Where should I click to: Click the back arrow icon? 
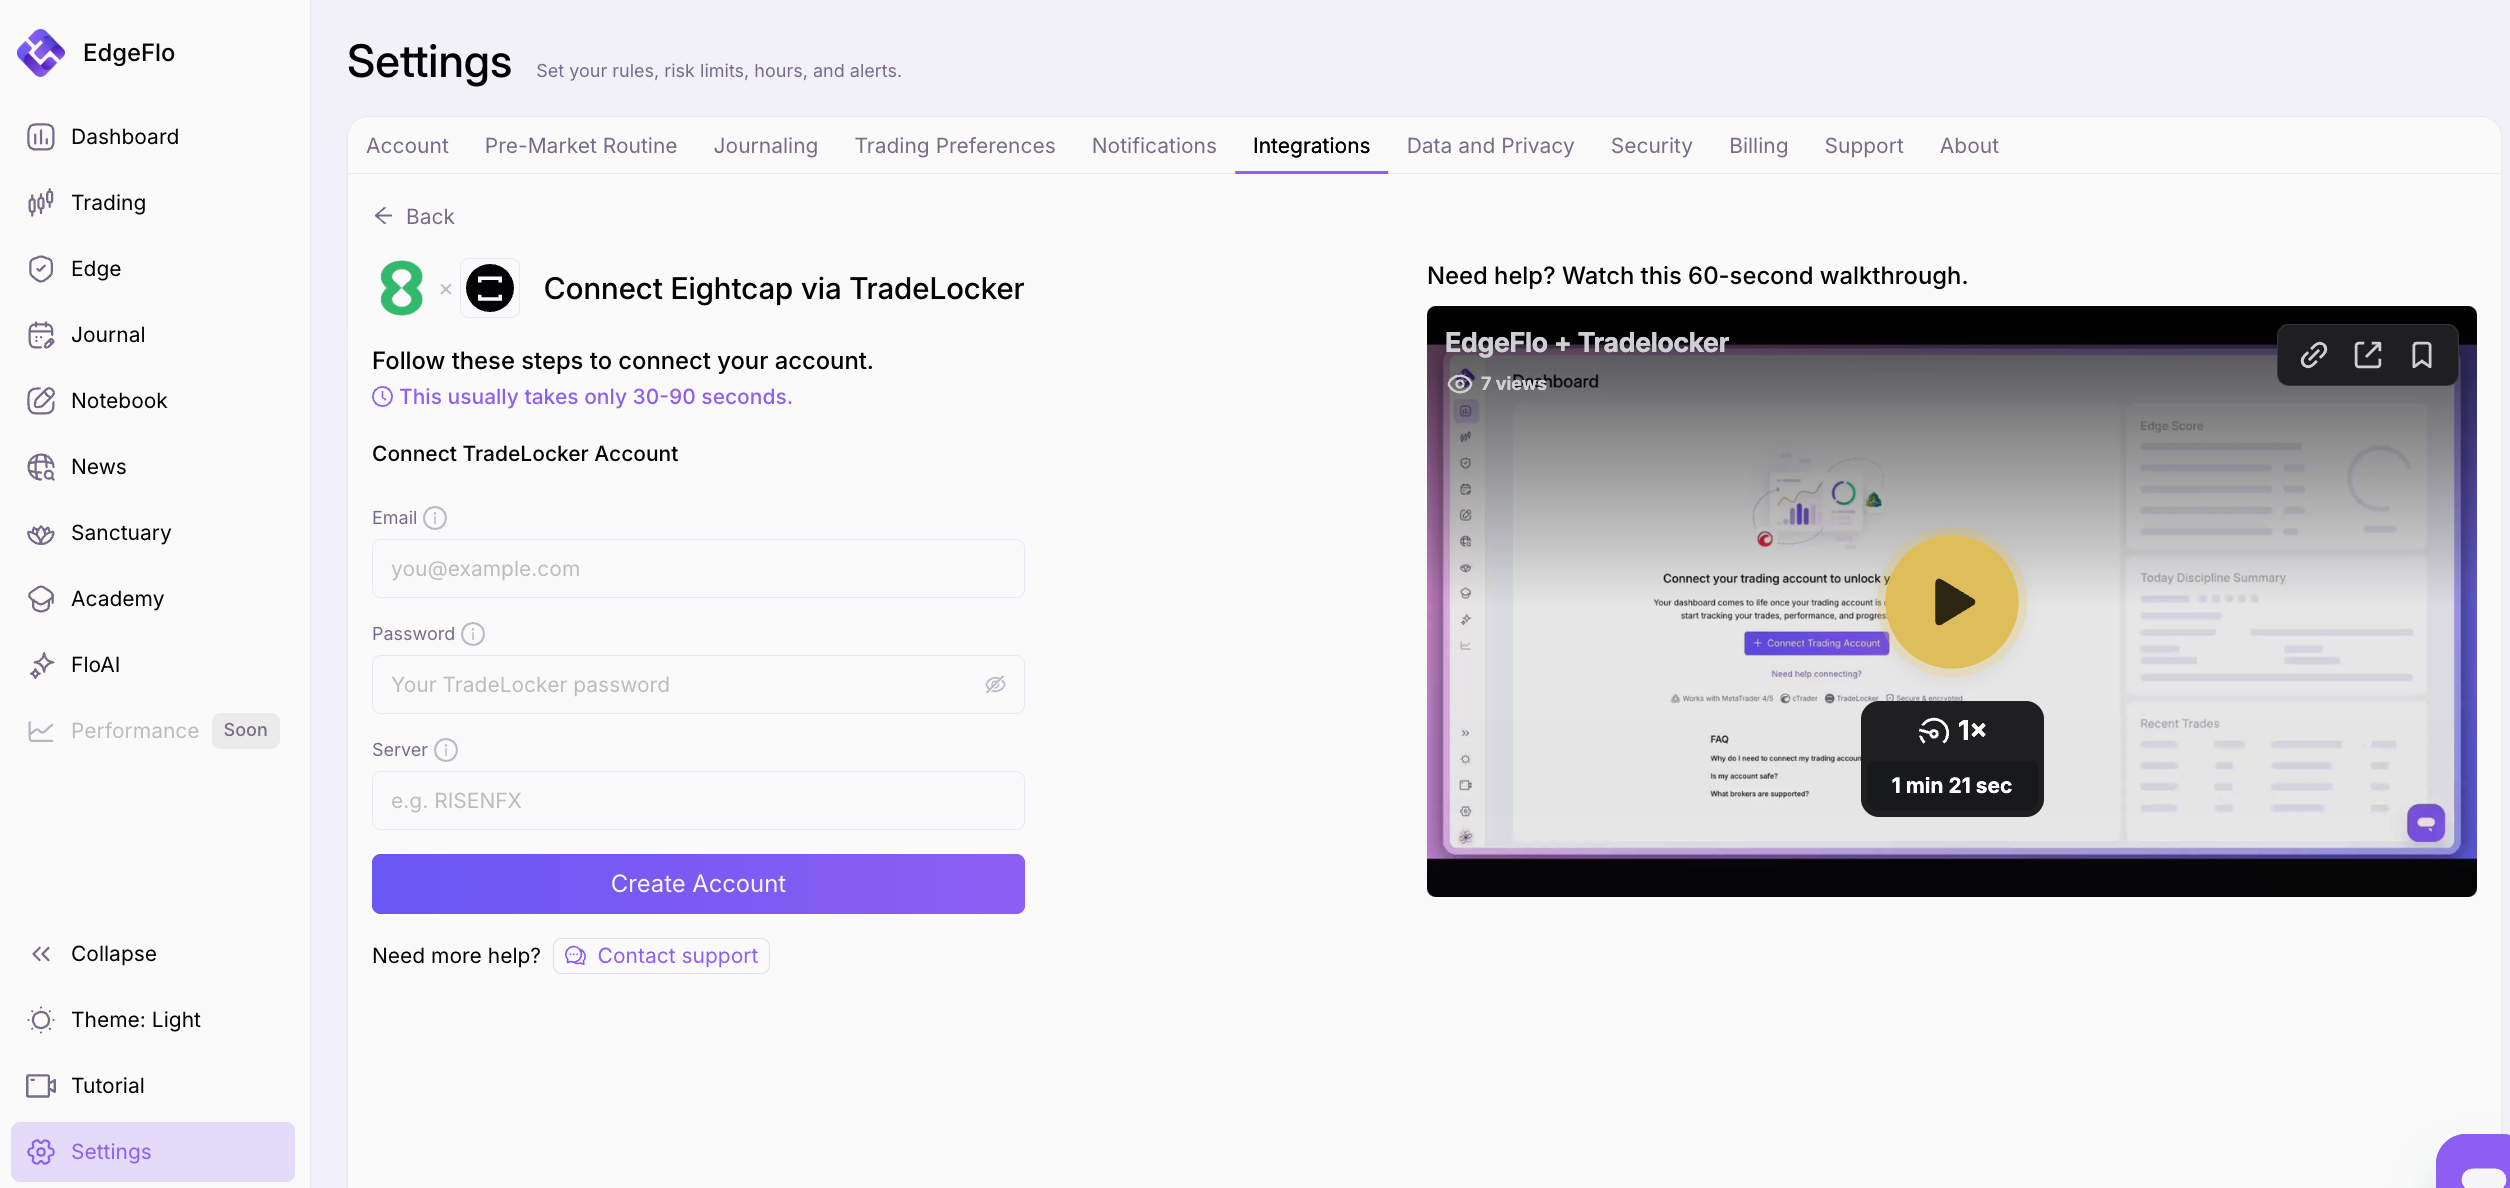coord(383,216)
